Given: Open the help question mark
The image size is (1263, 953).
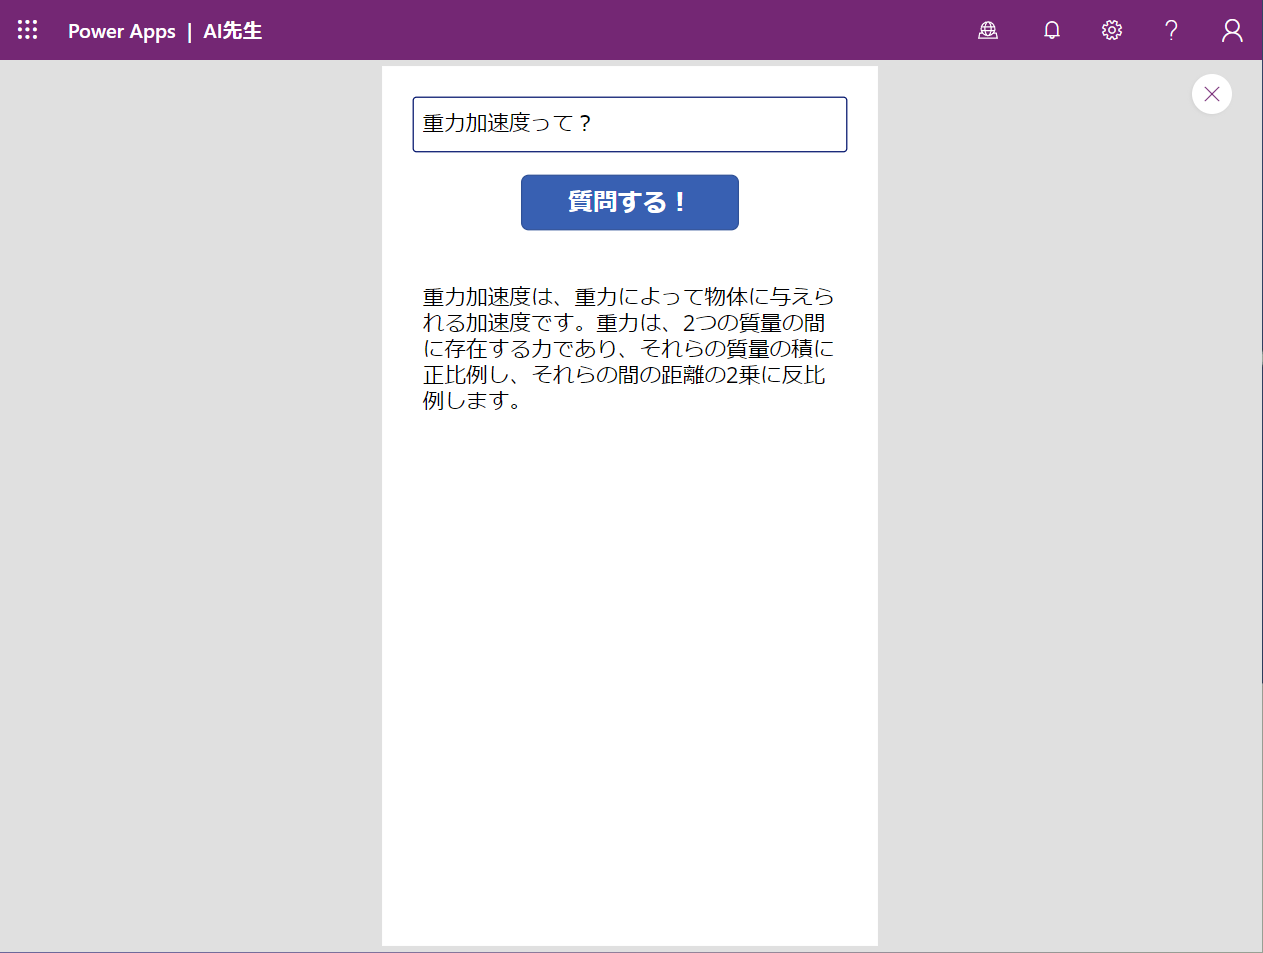Looking at the screenshot, I should point(1171,30).
